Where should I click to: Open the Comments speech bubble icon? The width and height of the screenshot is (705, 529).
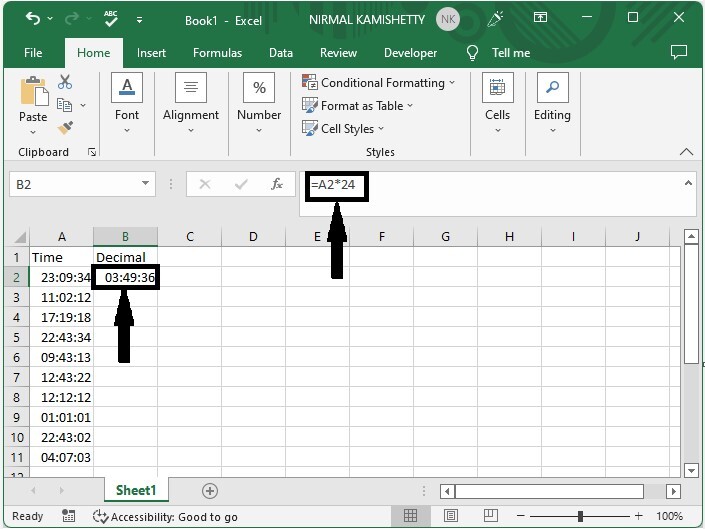click(x=678, y=52)
